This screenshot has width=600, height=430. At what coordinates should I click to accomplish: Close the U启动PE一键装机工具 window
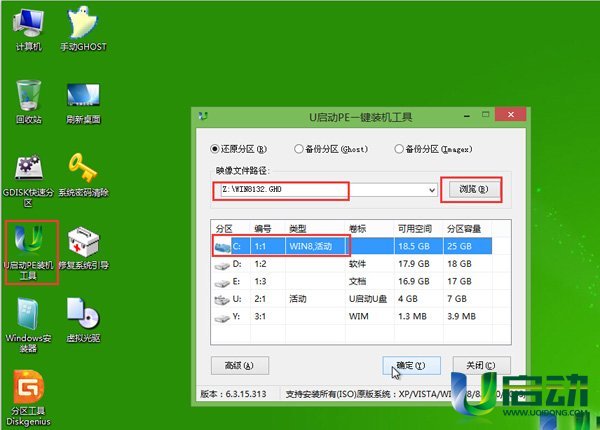510,114
